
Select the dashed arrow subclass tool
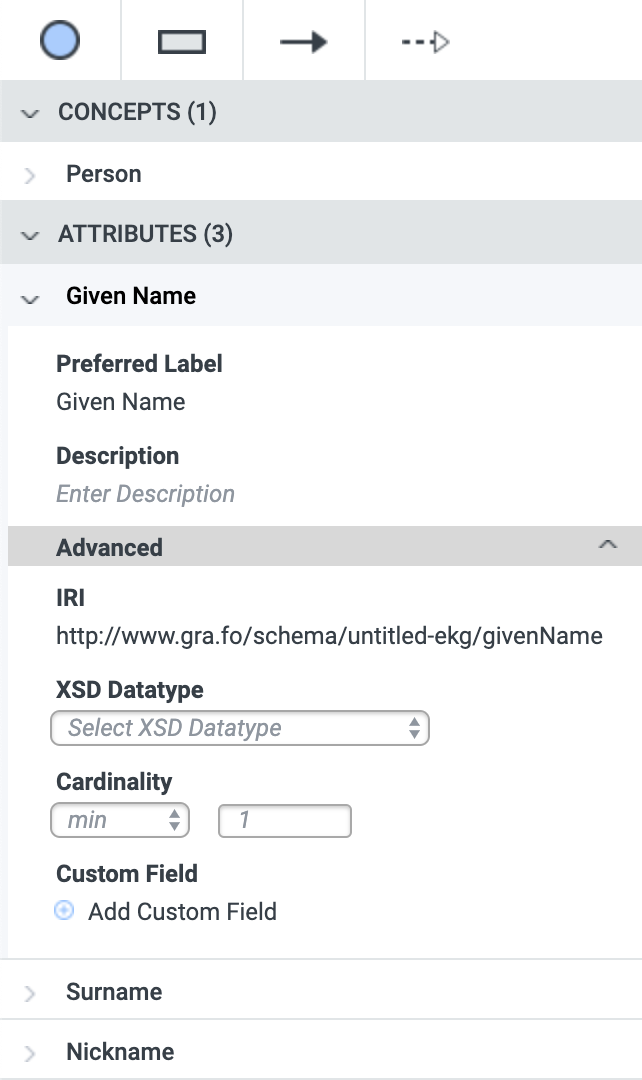pyautogui.click(x=425, y=42)
